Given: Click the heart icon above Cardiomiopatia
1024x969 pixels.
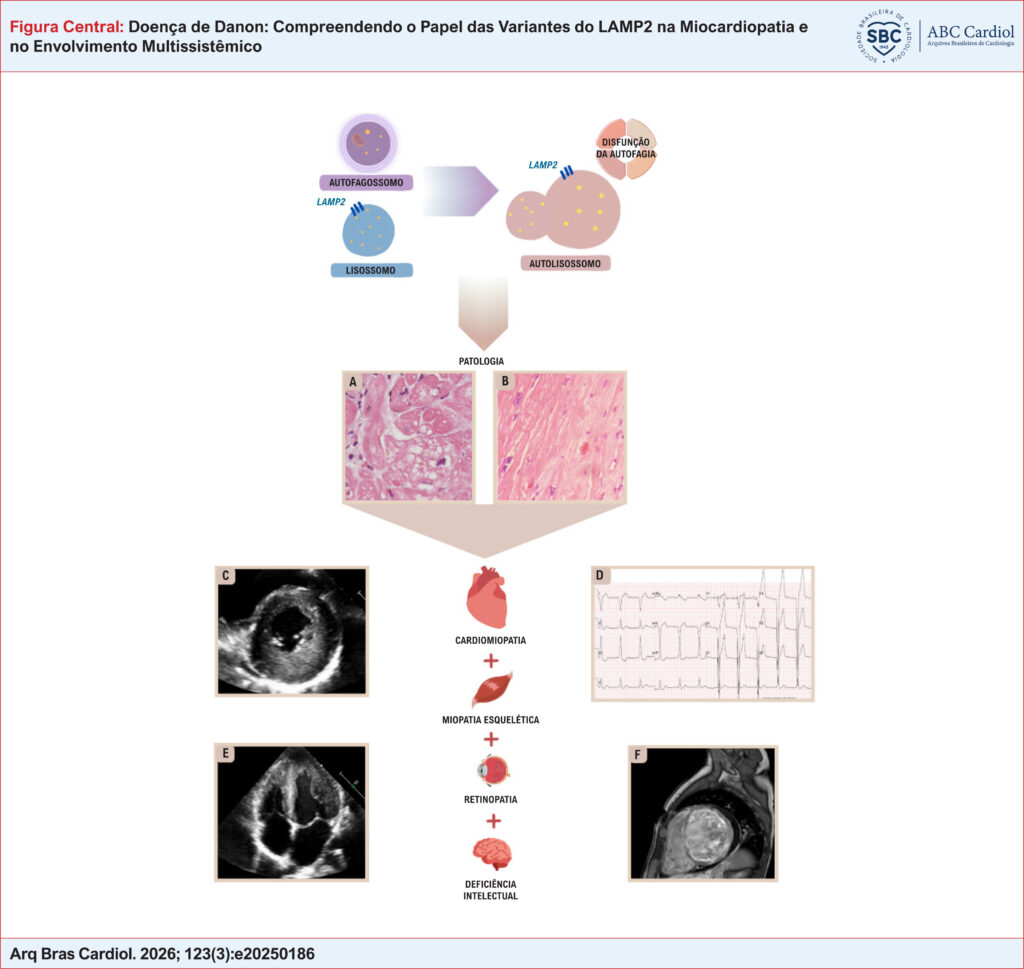Looking at the screenshot, I should pyautogui.click(x=487, y=597).
